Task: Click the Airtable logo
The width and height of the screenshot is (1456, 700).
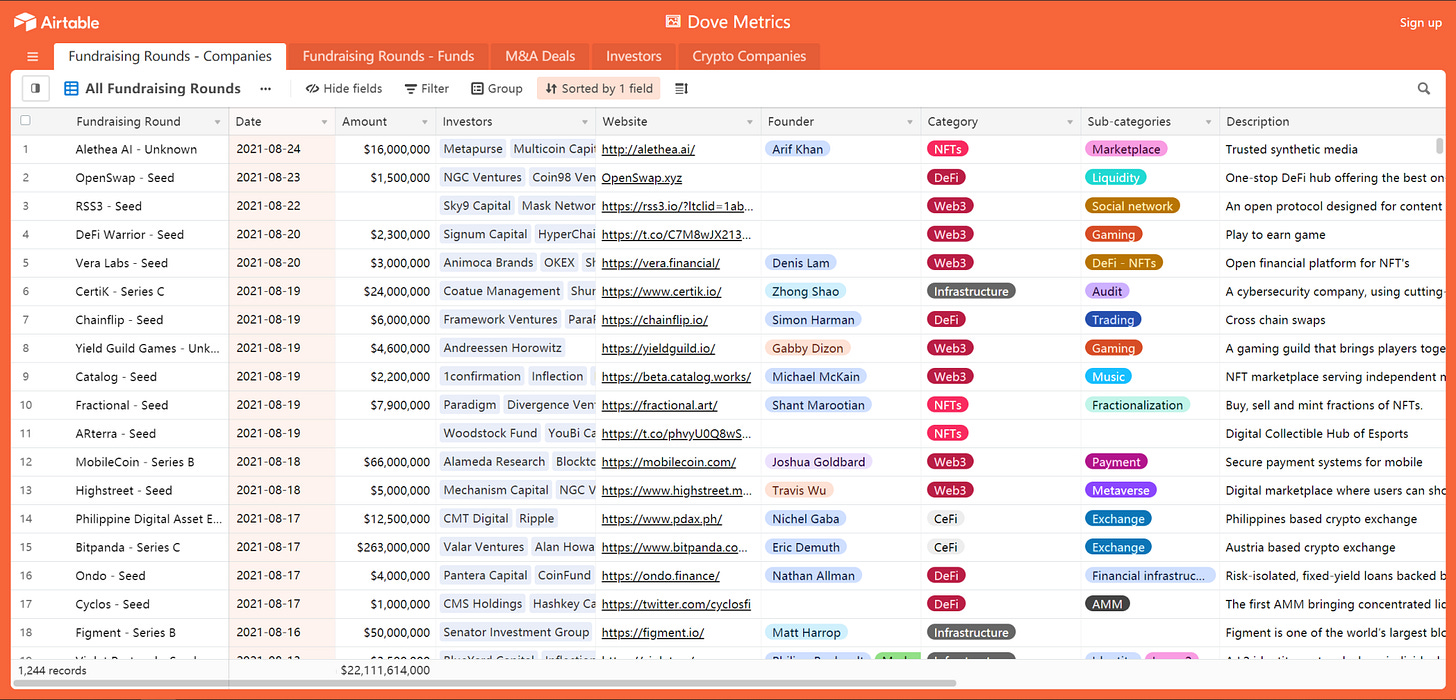Action: (56, 22)
